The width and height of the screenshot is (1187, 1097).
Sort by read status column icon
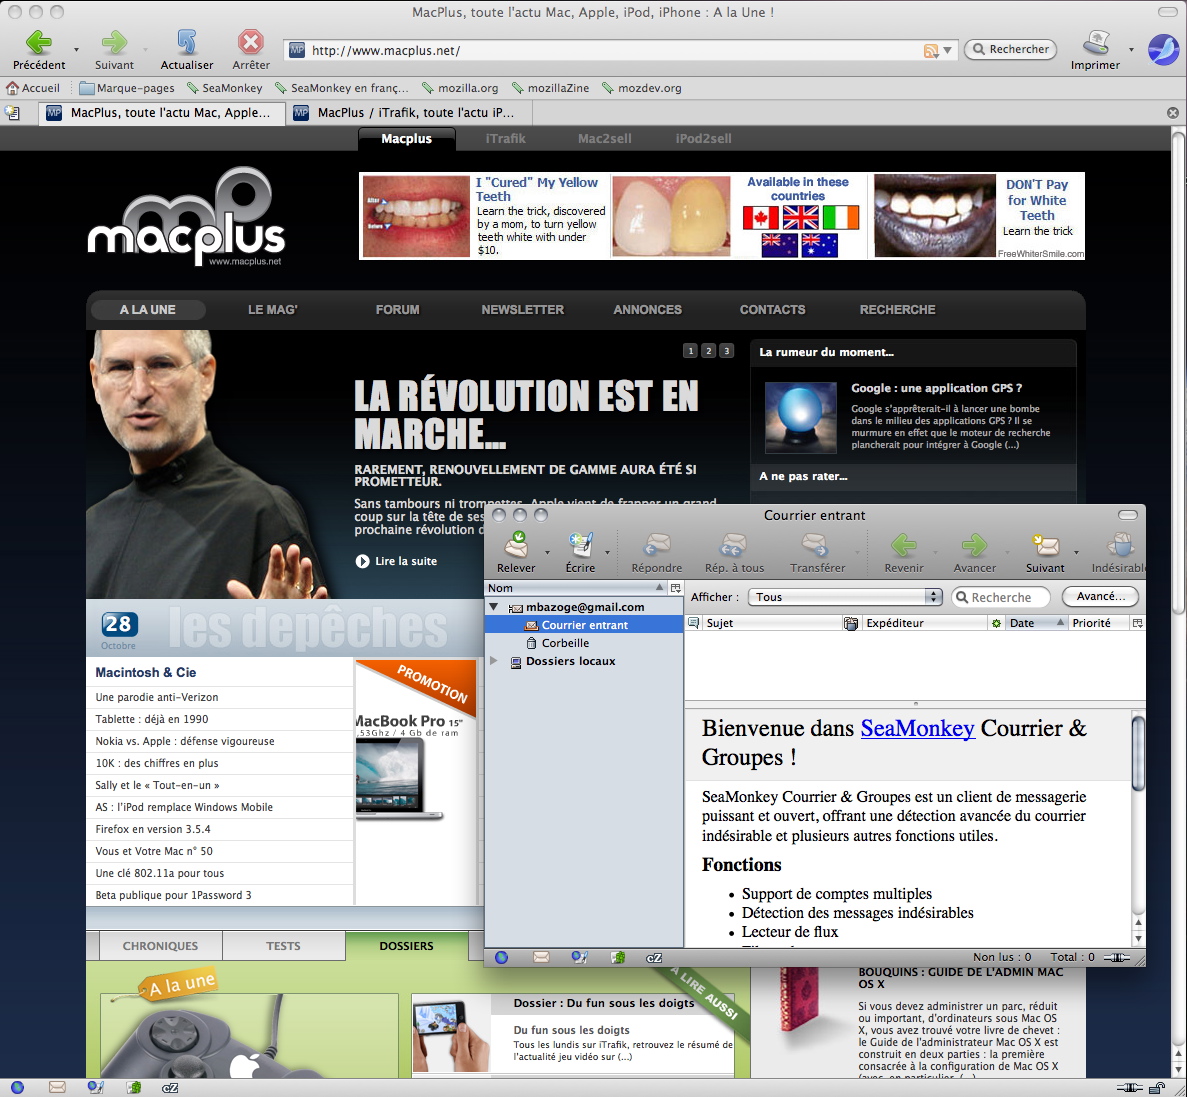[x=996, y=623]
